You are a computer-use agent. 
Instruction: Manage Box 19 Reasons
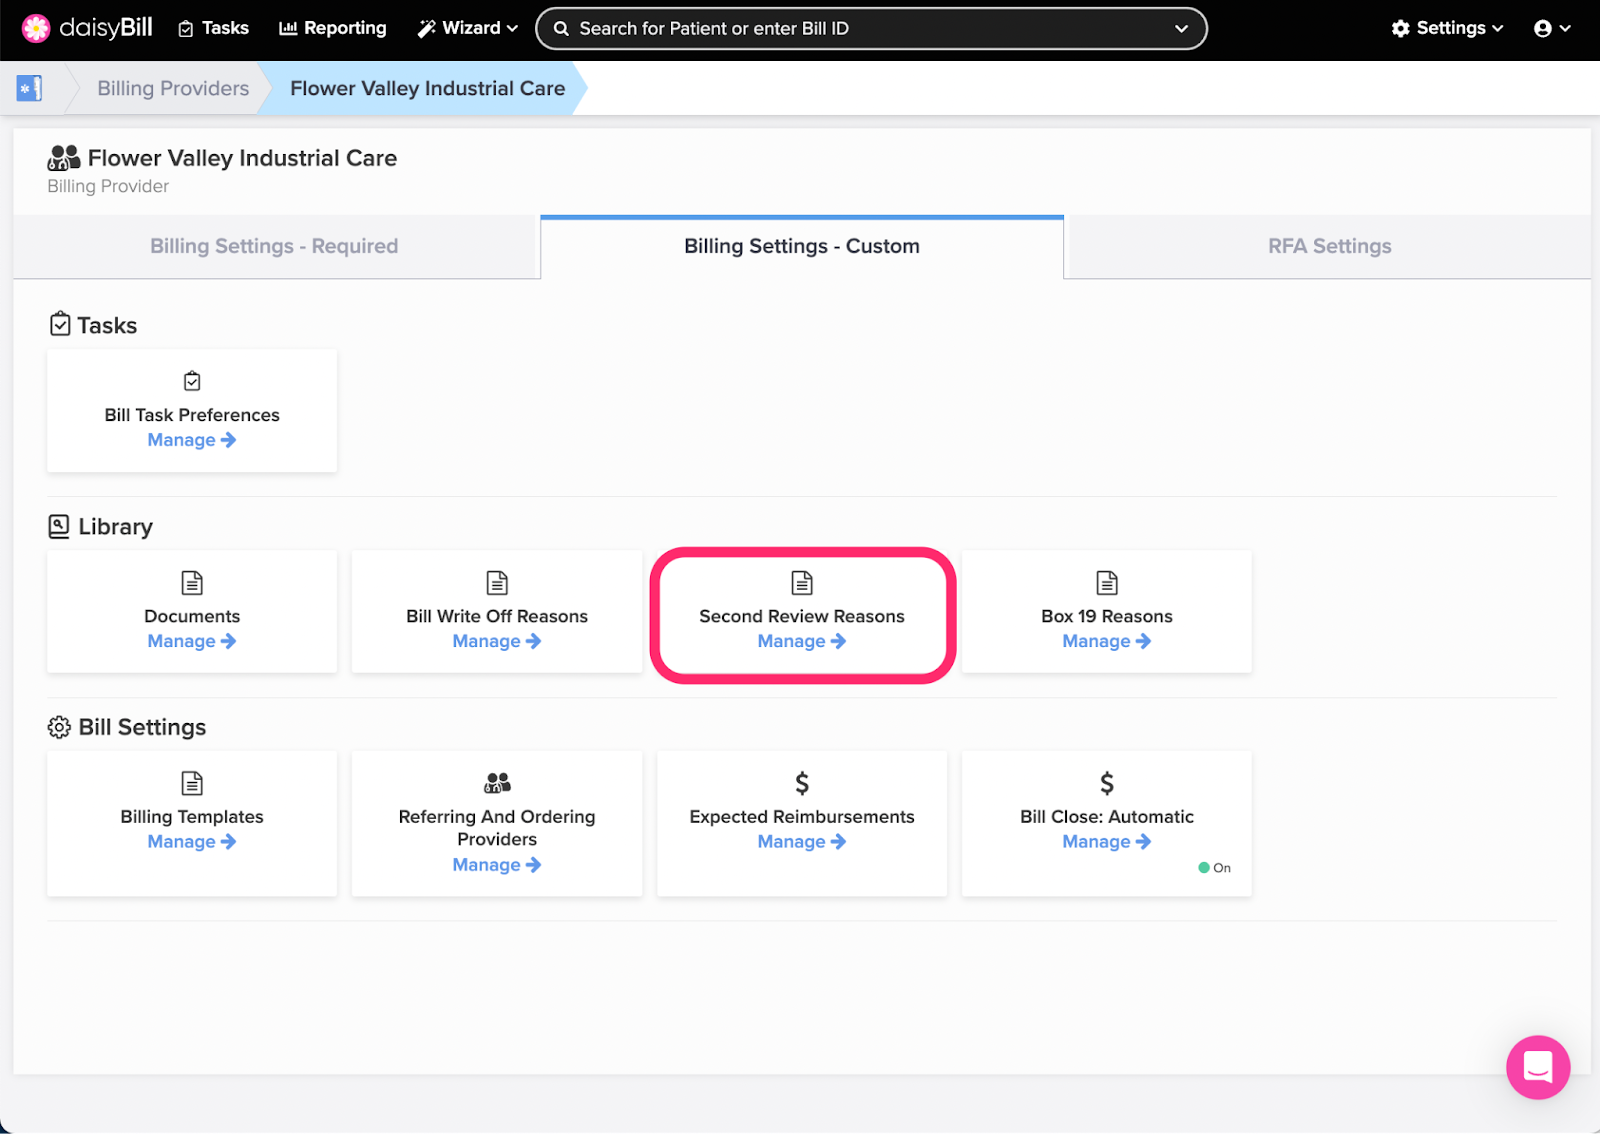point(1107,641)
